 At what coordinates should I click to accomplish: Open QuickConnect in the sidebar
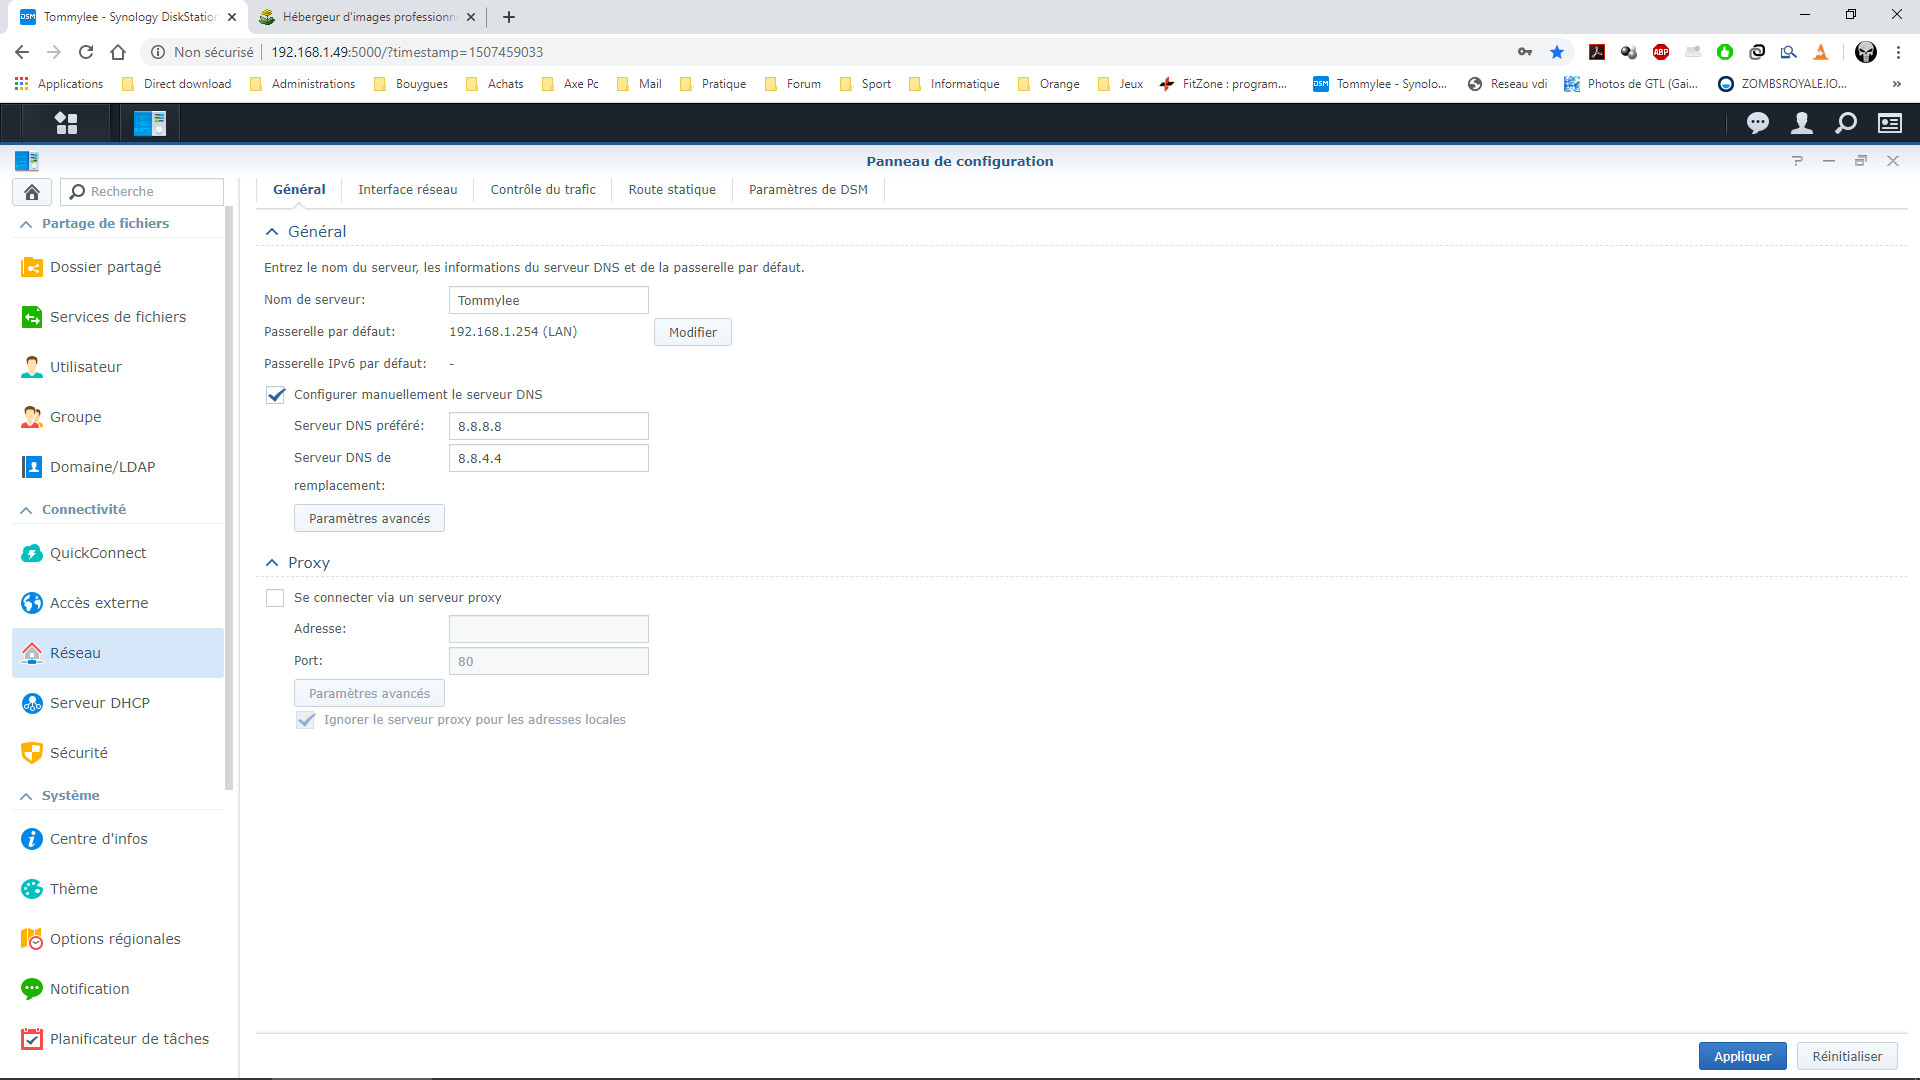pos(98,553)
